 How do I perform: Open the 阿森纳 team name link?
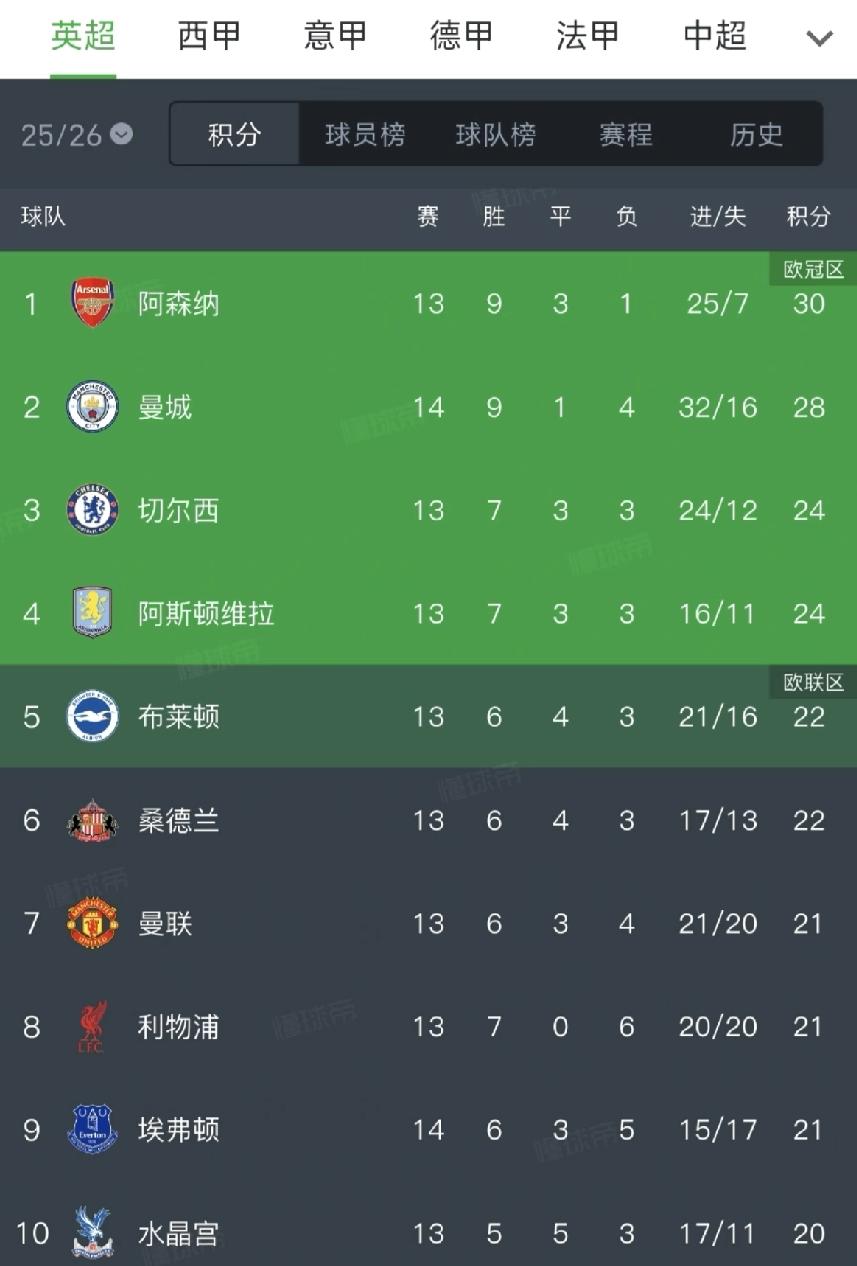pos(178,304)
